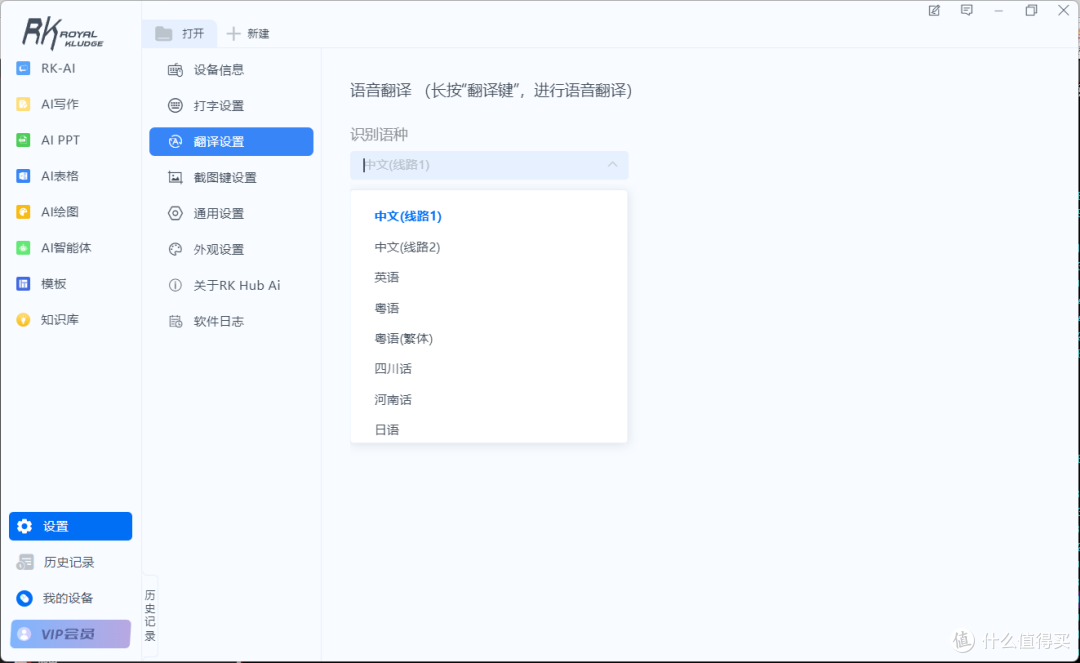
Task: Click the folder icon beside 打开
Action: [x=164, y=33]
